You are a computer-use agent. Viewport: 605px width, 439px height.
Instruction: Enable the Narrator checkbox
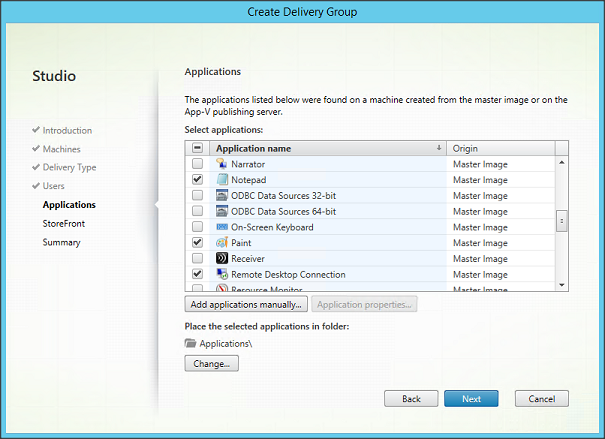click(x=197, y=164)
